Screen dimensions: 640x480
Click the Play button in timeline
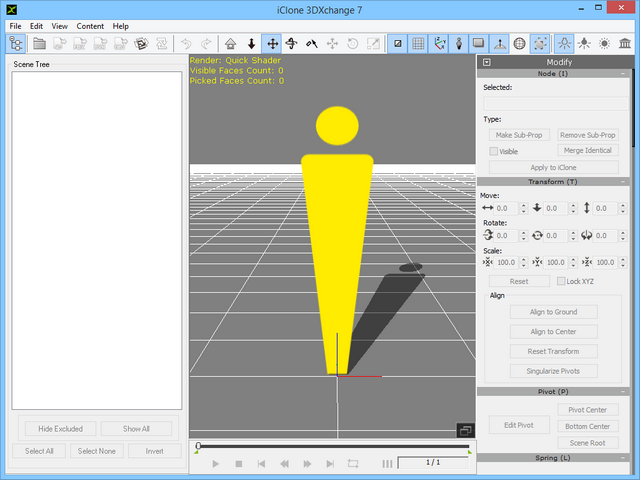coord(217,464)
